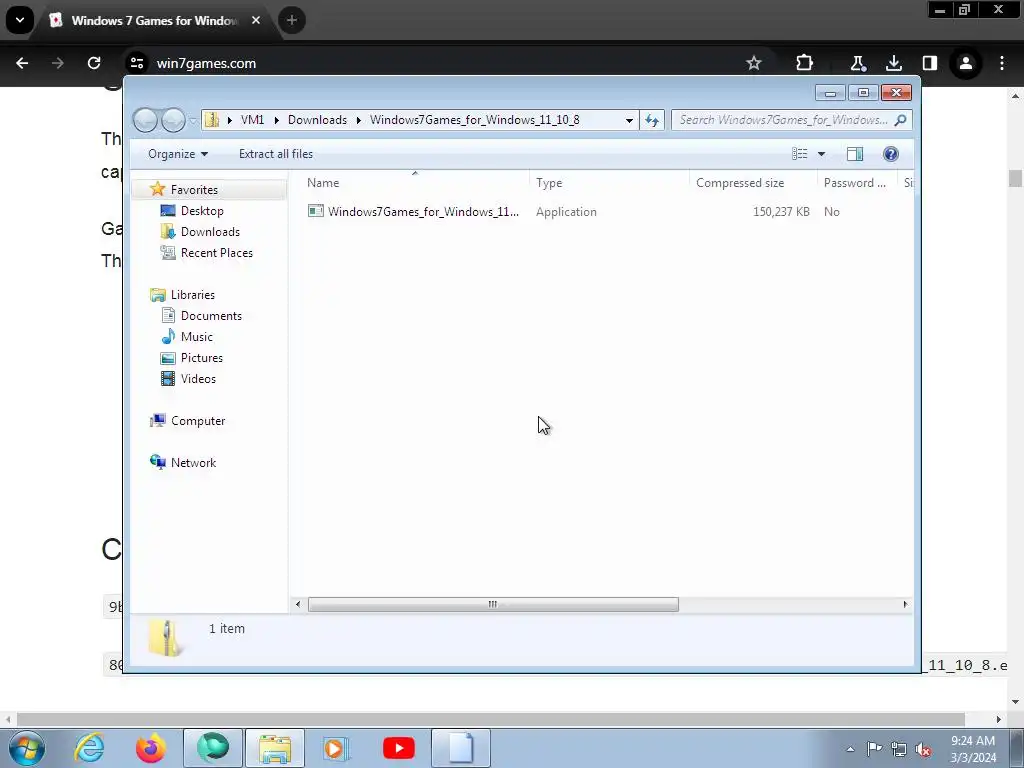1024x768 pixels.
Task: Select VM1 in address breadcrumb
Action: (252, 120)
